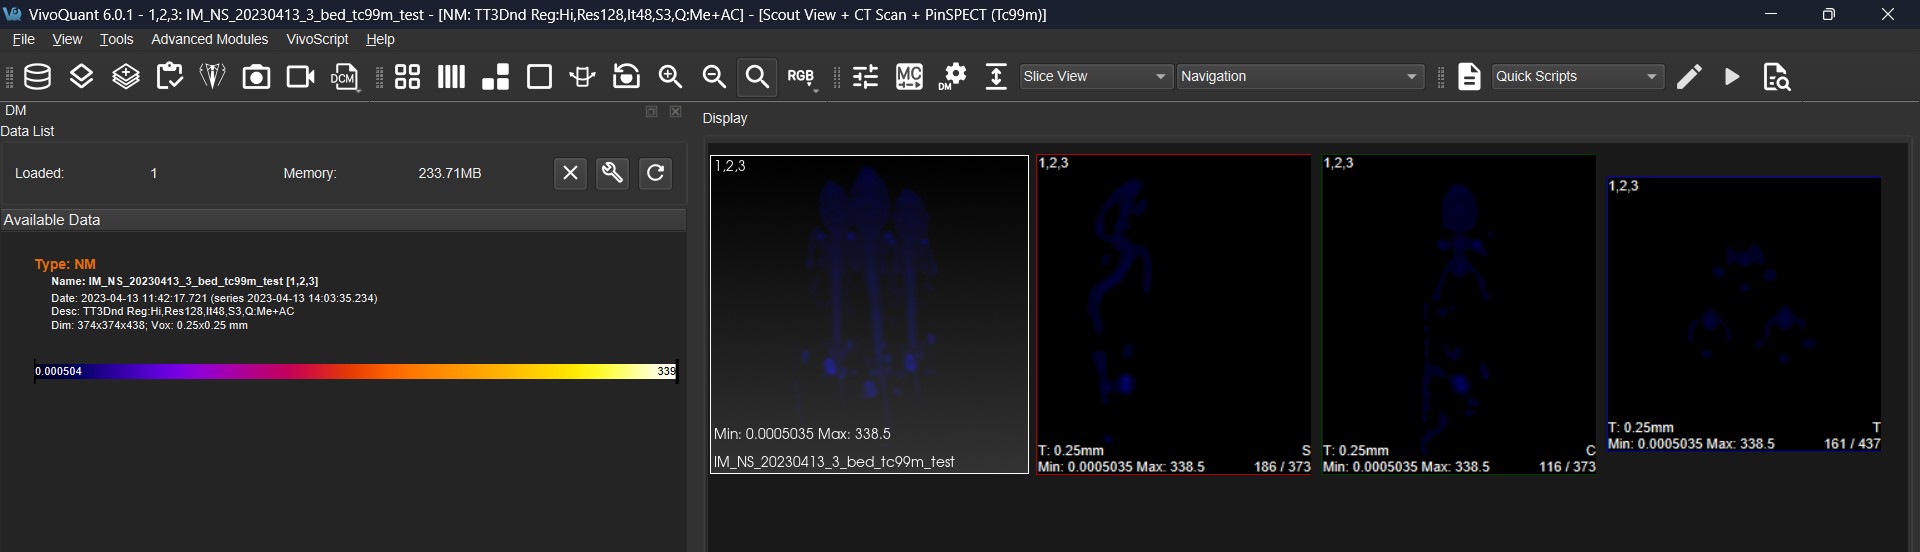Open the MC motion correction icon
Viewport: 1920px width, 552px height.
click(909, 77)
